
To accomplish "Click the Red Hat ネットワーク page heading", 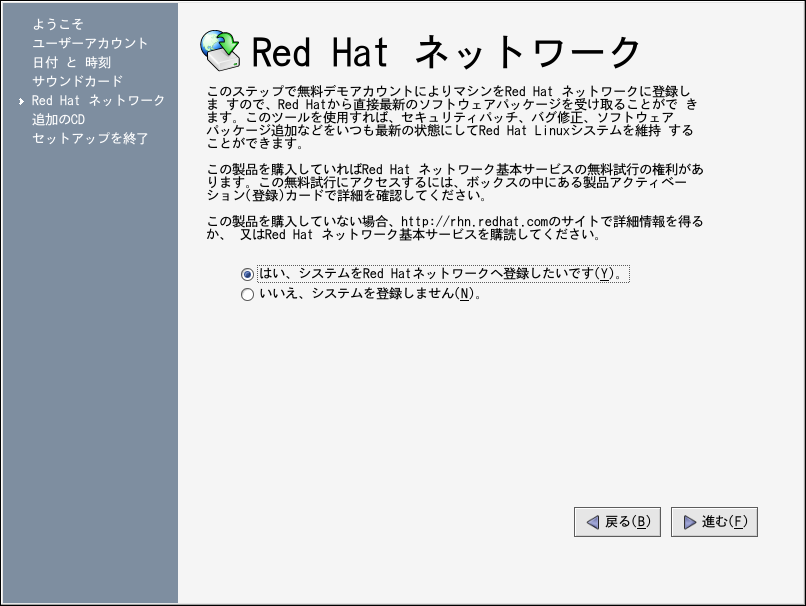I will [x=446, y=51].
